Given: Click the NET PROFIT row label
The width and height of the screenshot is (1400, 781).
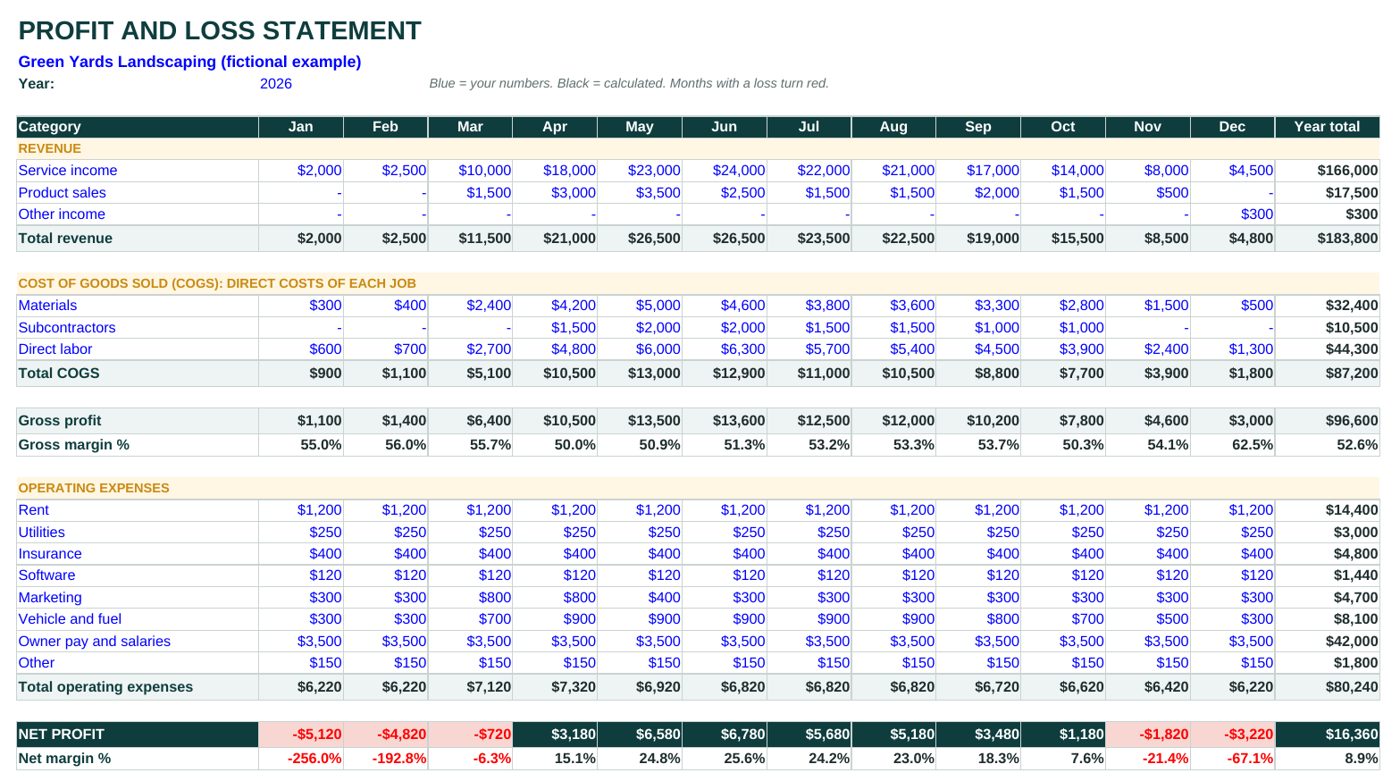Looking at the screenshot, I should (x=61, y=735).
